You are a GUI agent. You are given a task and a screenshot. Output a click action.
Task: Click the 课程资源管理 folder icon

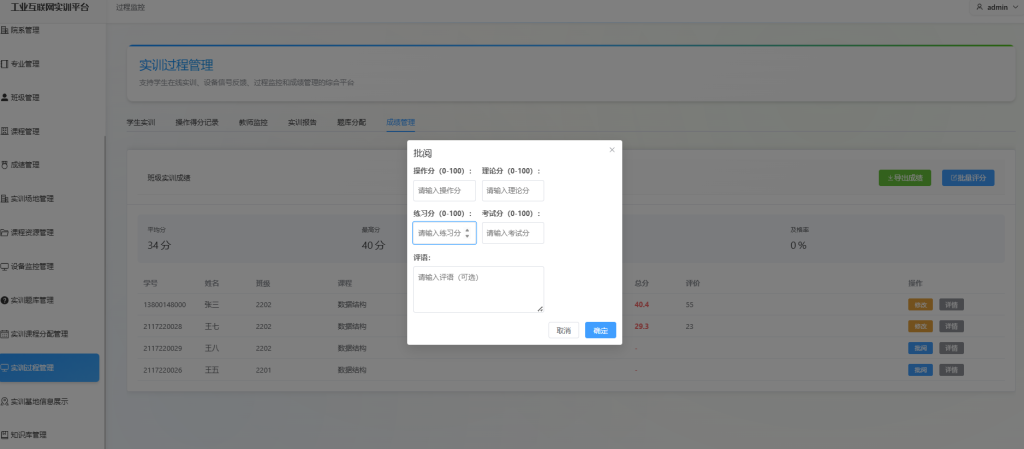(5, 233)
